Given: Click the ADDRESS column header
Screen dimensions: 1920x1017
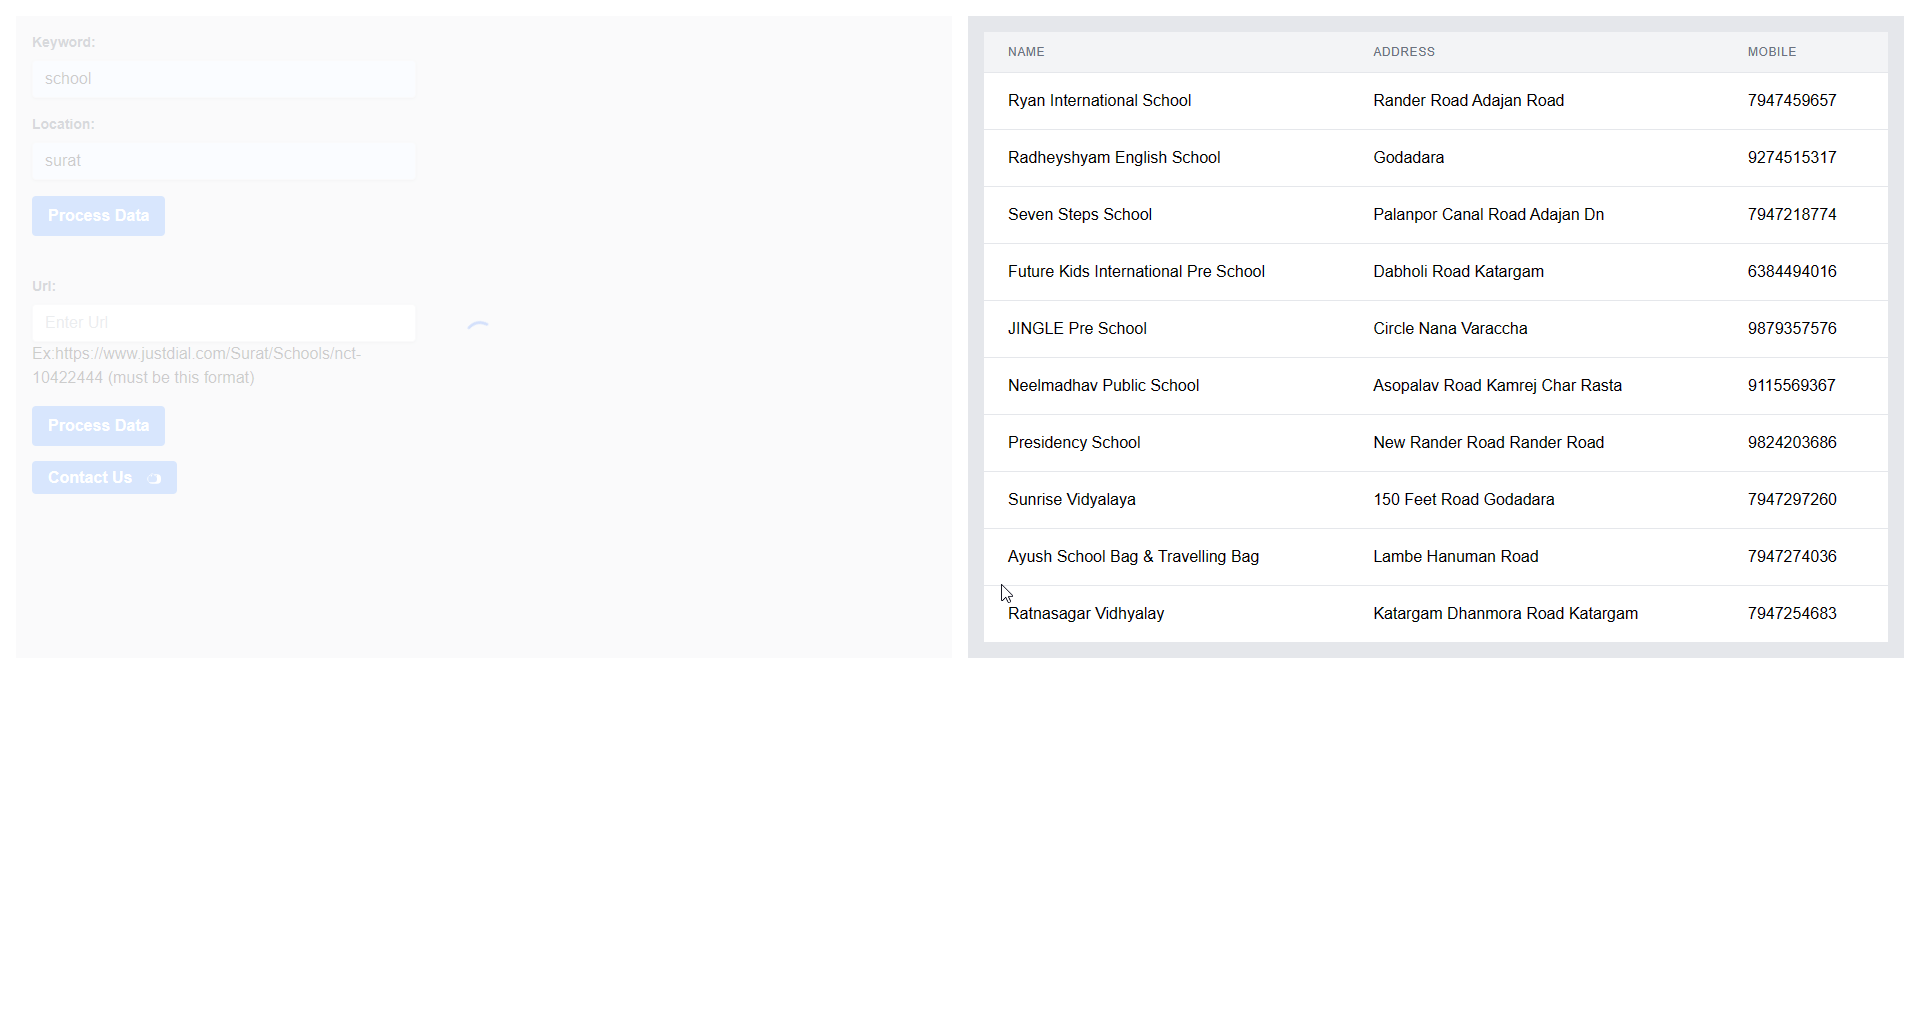Looking at the screenshot, I should (x=1404, y=52).
